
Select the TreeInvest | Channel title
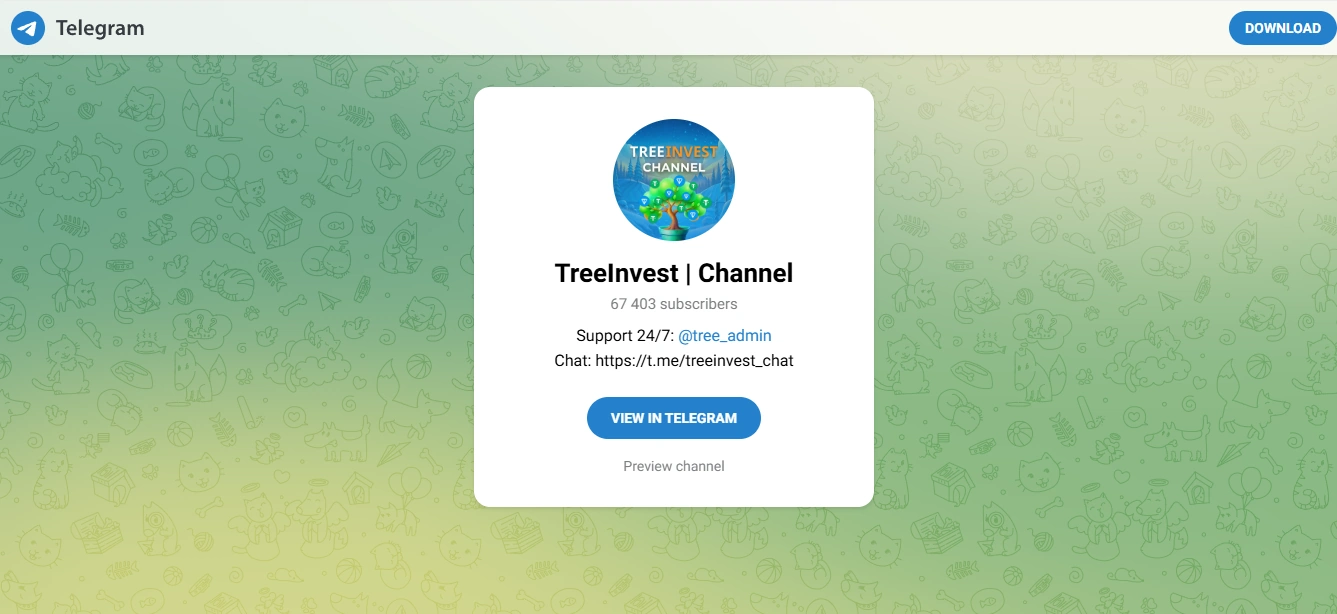pyautogui.click(x=674, y=273)
